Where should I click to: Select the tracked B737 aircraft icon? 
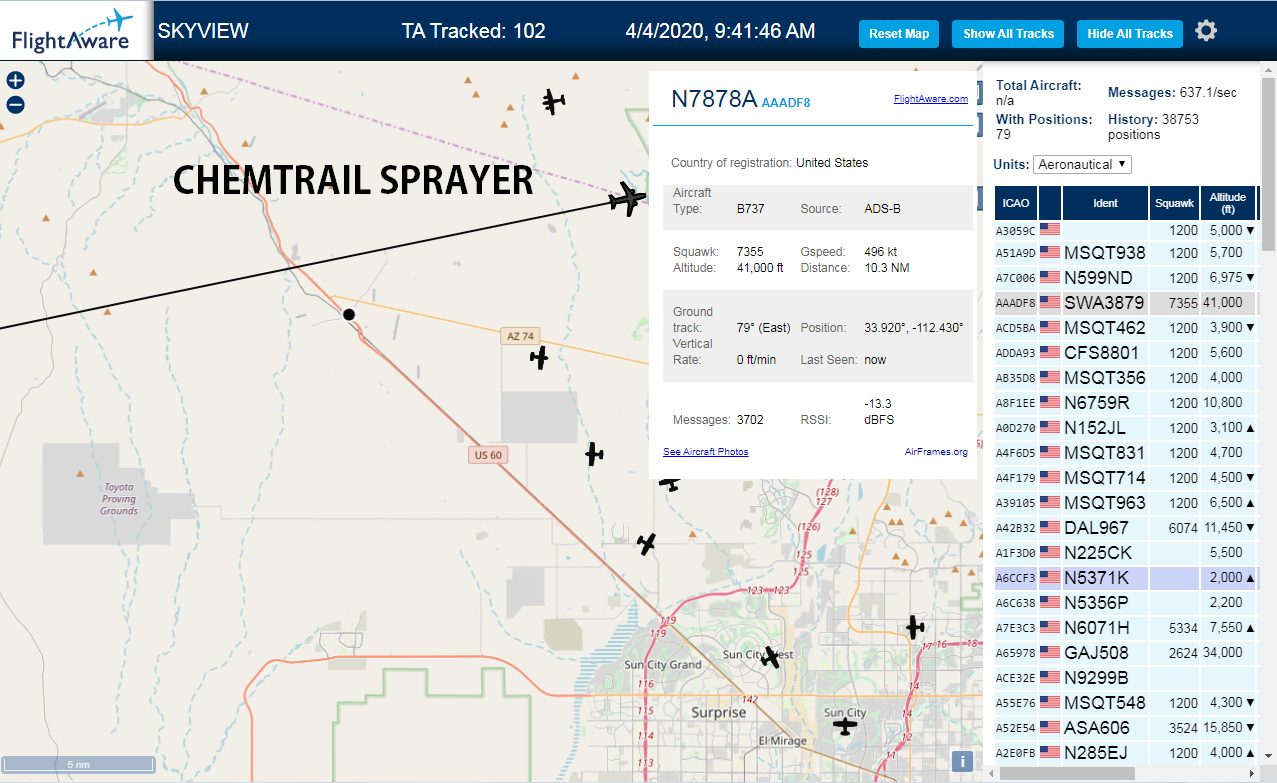tap(627, 198)
